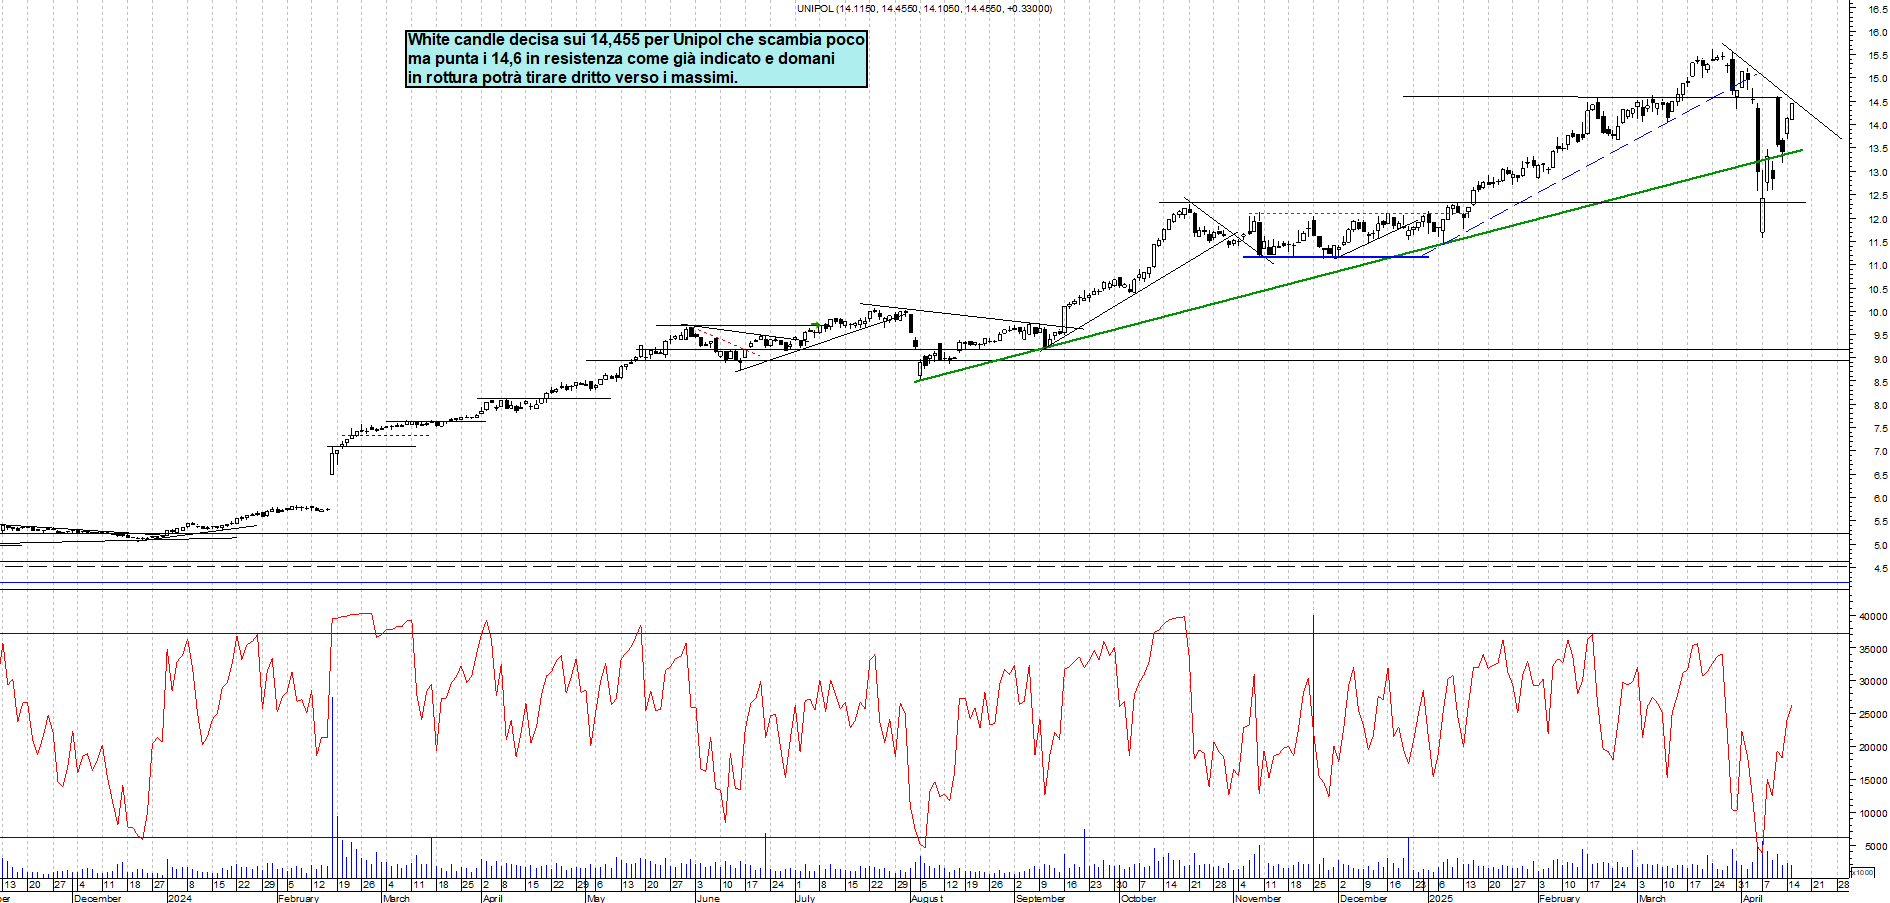This screenshot has height=903, width=1890.
Task: Click the 7.0 price axis label
Action: [1880, 452]
